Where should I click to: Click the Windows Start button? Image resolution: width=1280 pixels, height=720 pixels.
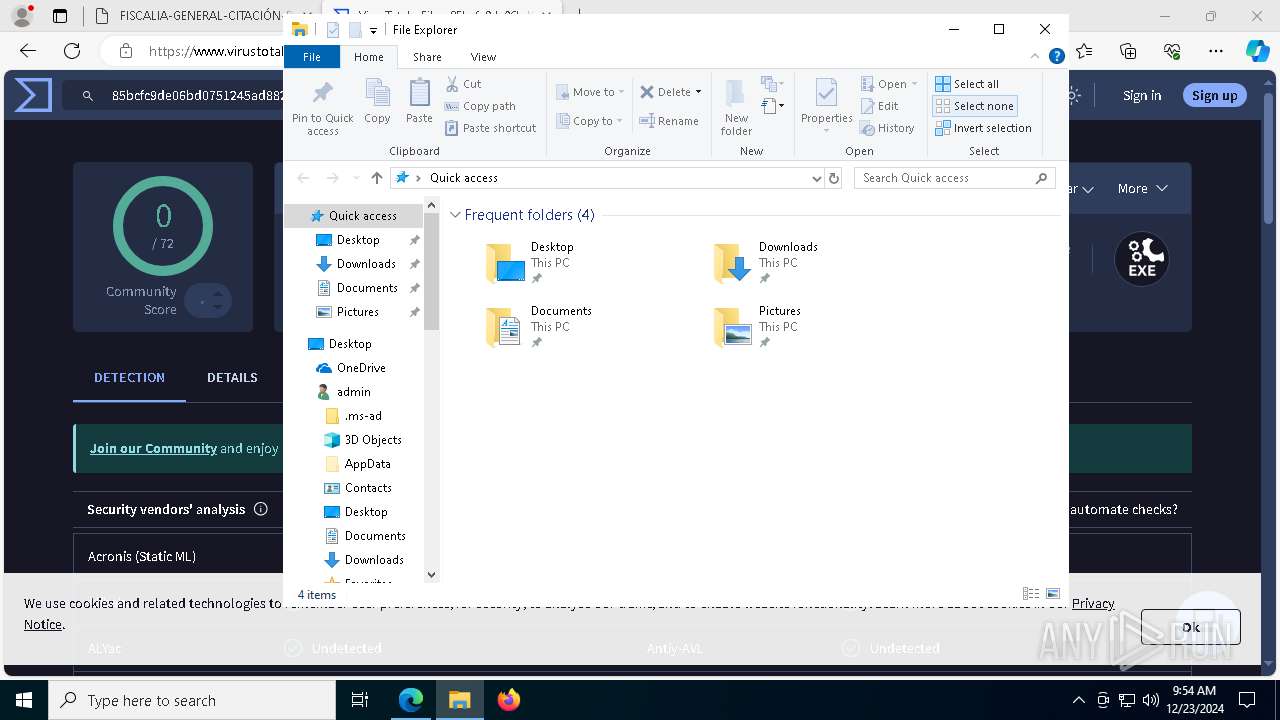(24, 700)
